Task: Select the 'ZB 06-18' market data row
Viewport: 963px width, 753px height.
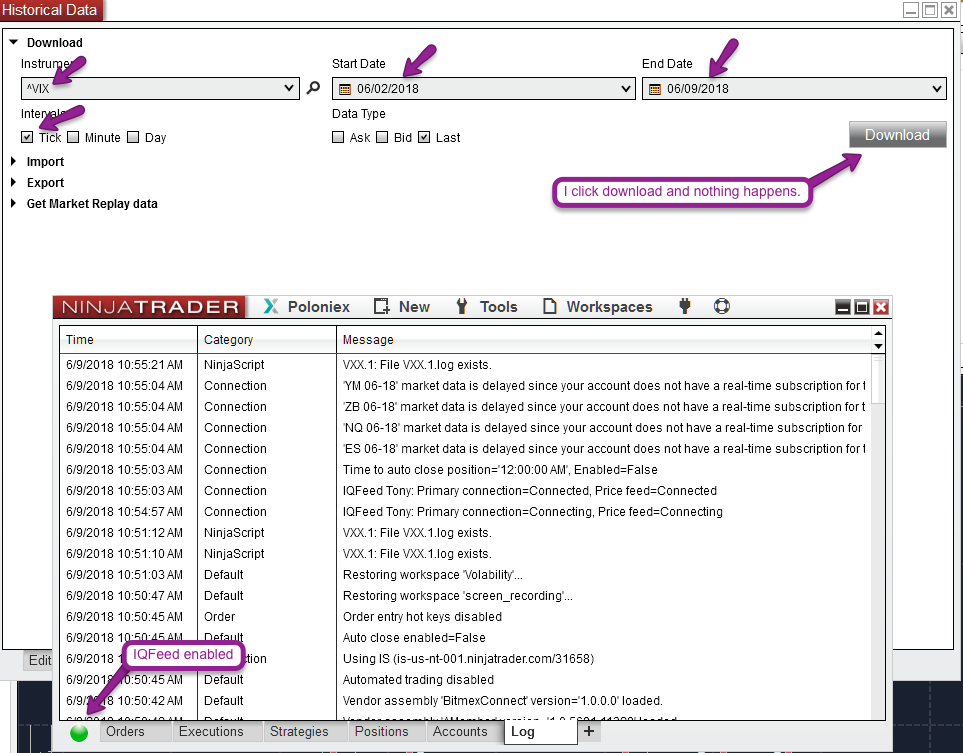Action: point(466,407)
